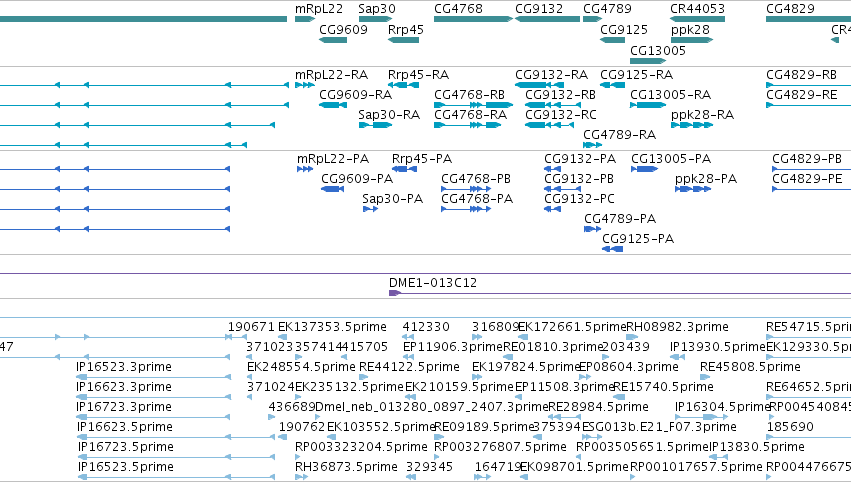Image resolution: width=851 pixels, height=482 pixels.
Task: Click transcript mRpL22-RA
Action: tap(331, 75)
